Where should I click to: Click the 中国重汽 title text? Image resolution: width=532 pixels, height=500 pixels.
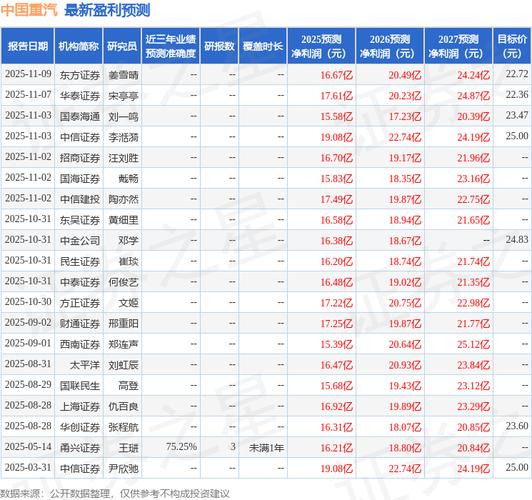pos(29,10)
